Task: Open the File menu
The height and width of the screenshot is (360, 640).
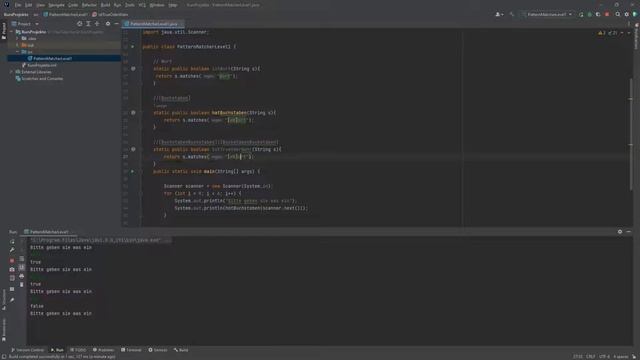Action: tap(18, 5)
